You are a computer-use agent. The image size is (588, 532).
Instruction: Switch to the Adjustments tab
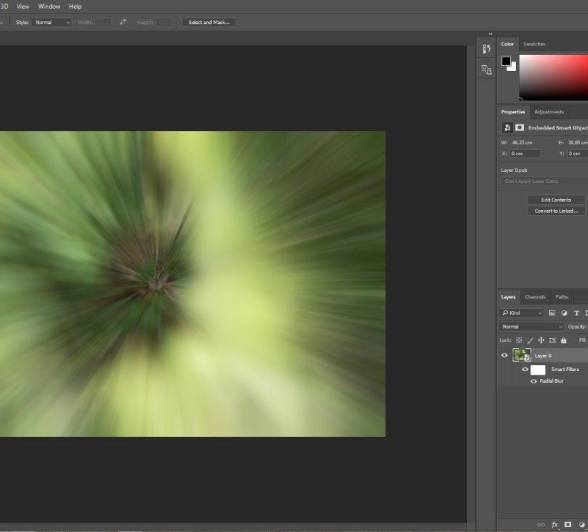click(549, 112)
